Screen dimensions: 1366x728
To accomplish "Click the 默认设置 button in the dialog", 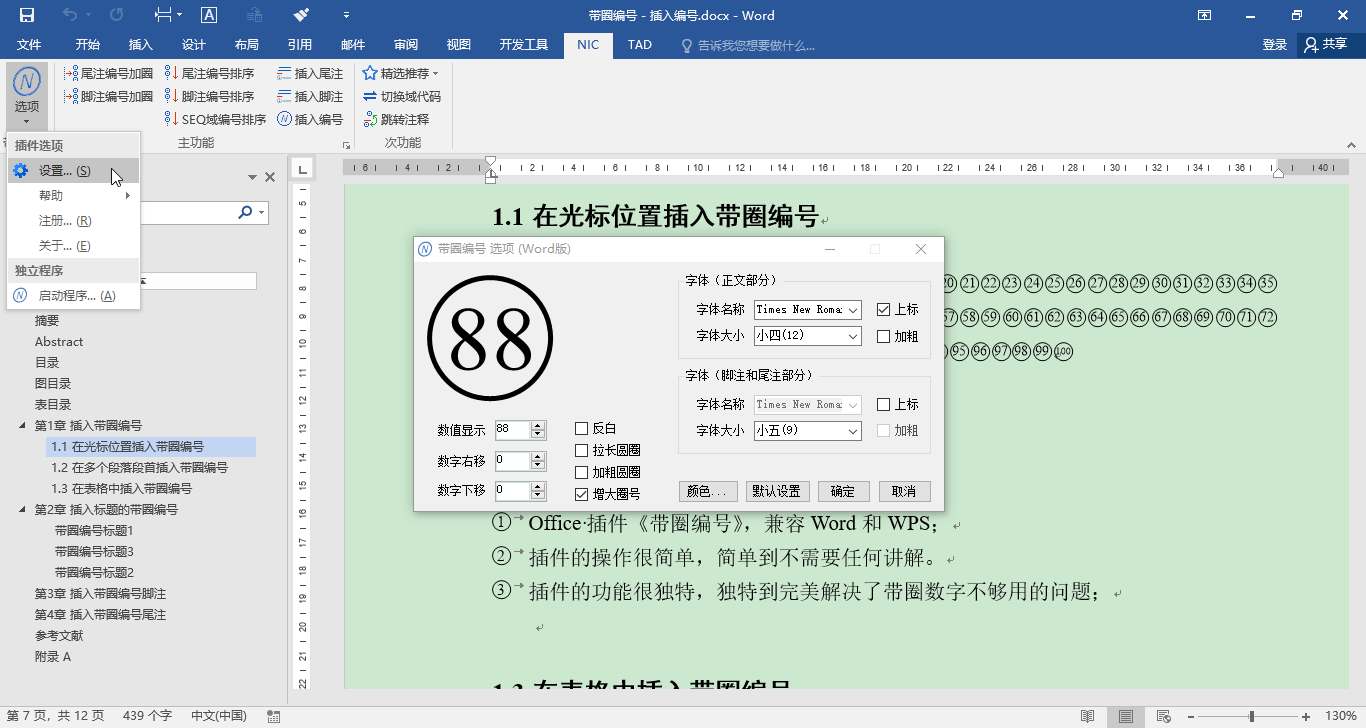I will coord(776,491).
